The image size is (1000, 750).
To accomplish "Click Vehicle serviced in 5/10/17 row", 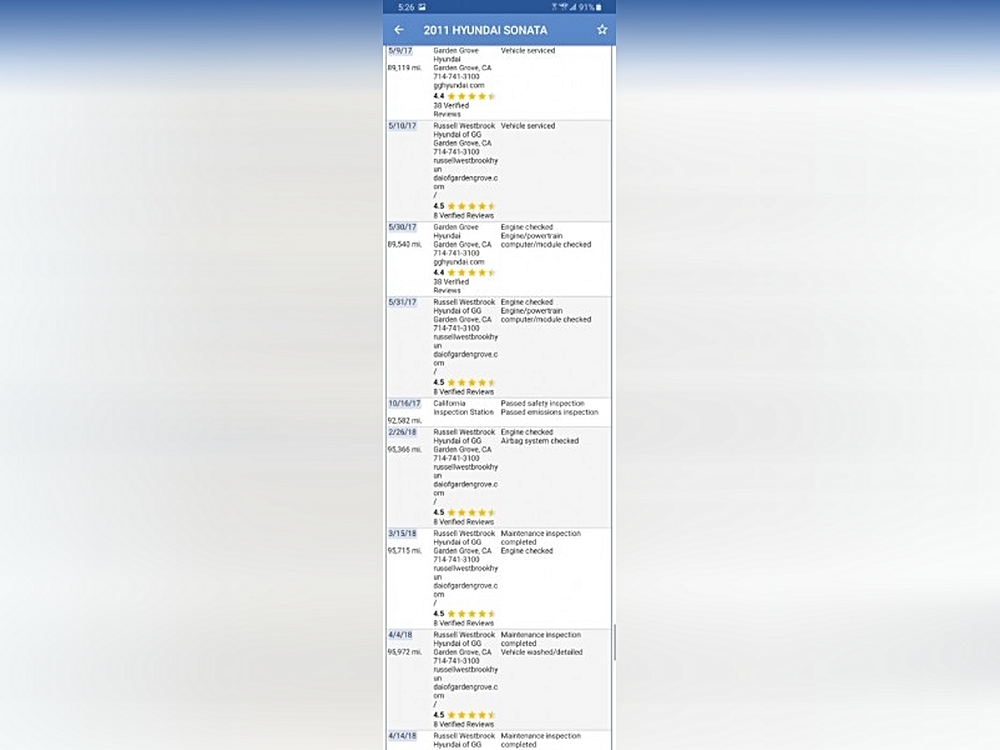I will pos(528,126).
